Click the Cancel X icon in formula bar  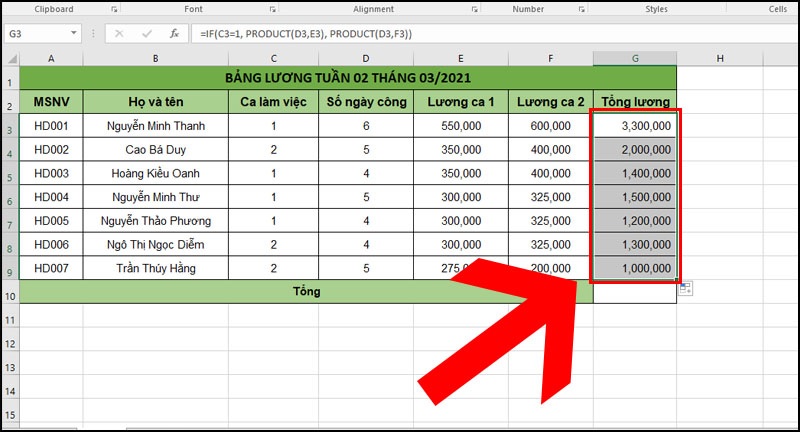[120, 33]
